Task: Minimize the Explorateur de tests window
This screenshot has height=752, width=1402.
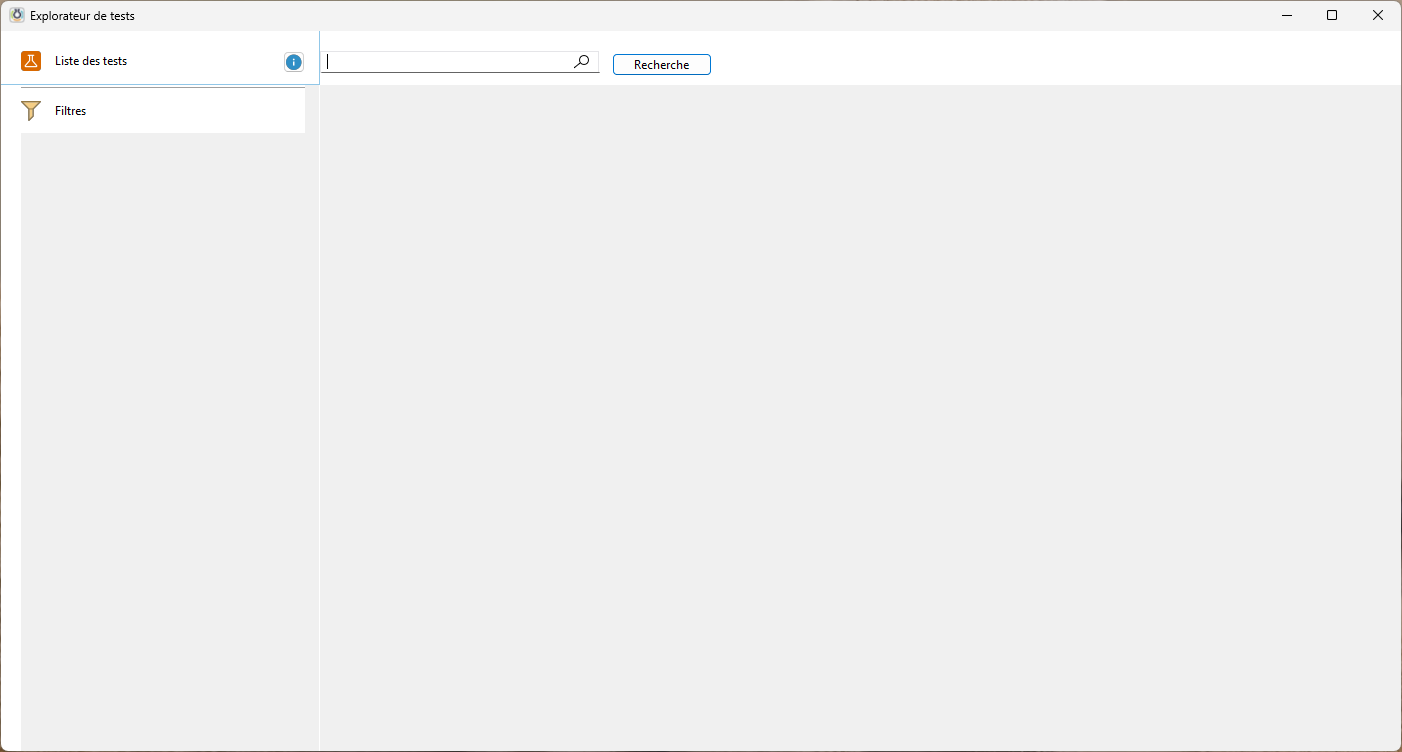Action: [x=1286, y=15]
